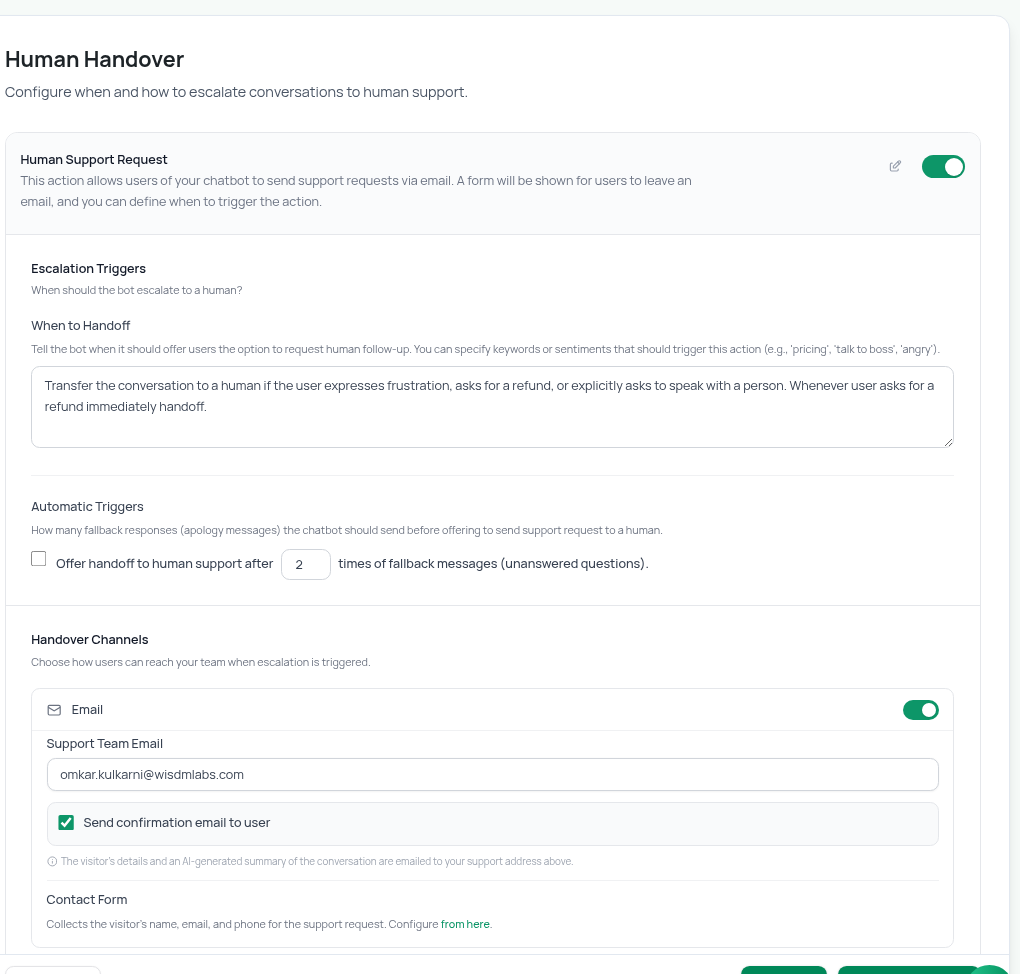Toggle the Human Support Request switch
Screen dimensions: 1020x974
pyautogui.click(x=943, y=167)
